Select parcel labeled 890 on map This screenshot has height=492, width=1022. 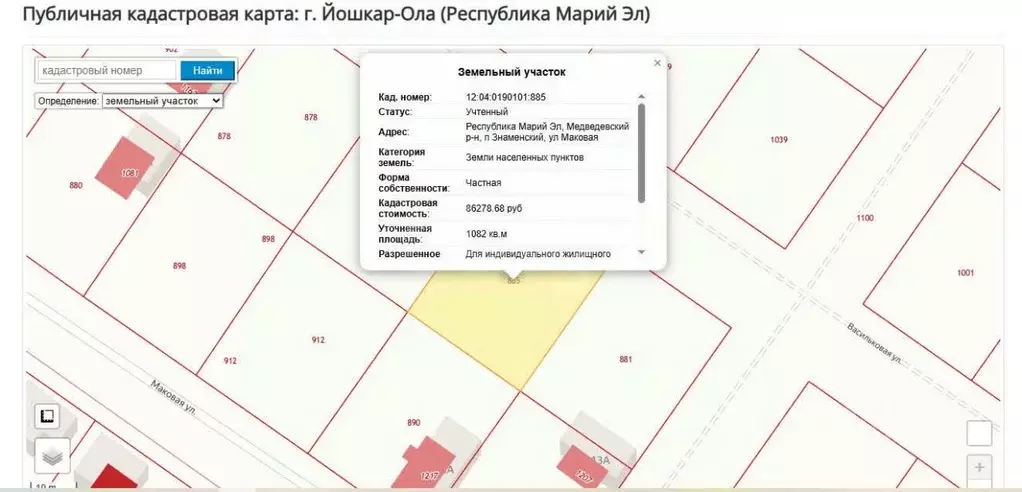[x=414, y=423]
